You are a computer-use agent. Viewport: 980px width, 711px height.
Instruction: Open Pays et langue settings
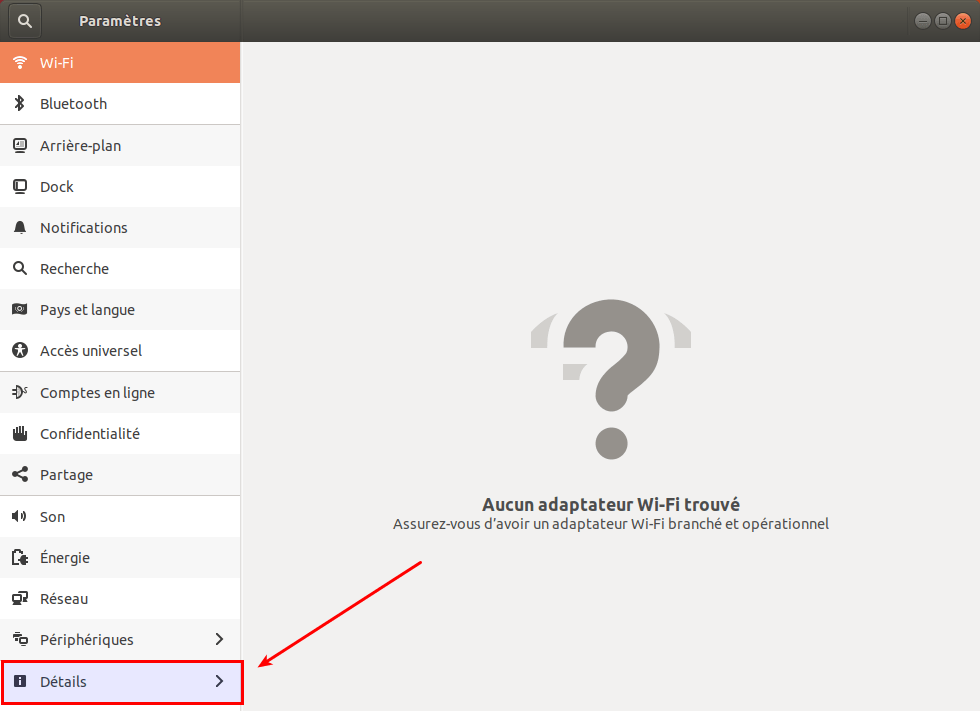(87, 310)
